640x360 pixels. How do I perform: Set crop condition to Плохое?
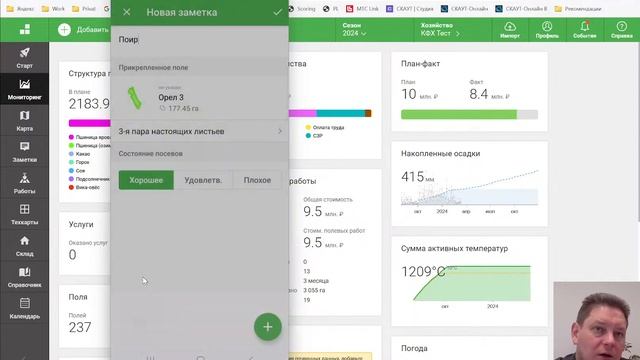point(257,180)
